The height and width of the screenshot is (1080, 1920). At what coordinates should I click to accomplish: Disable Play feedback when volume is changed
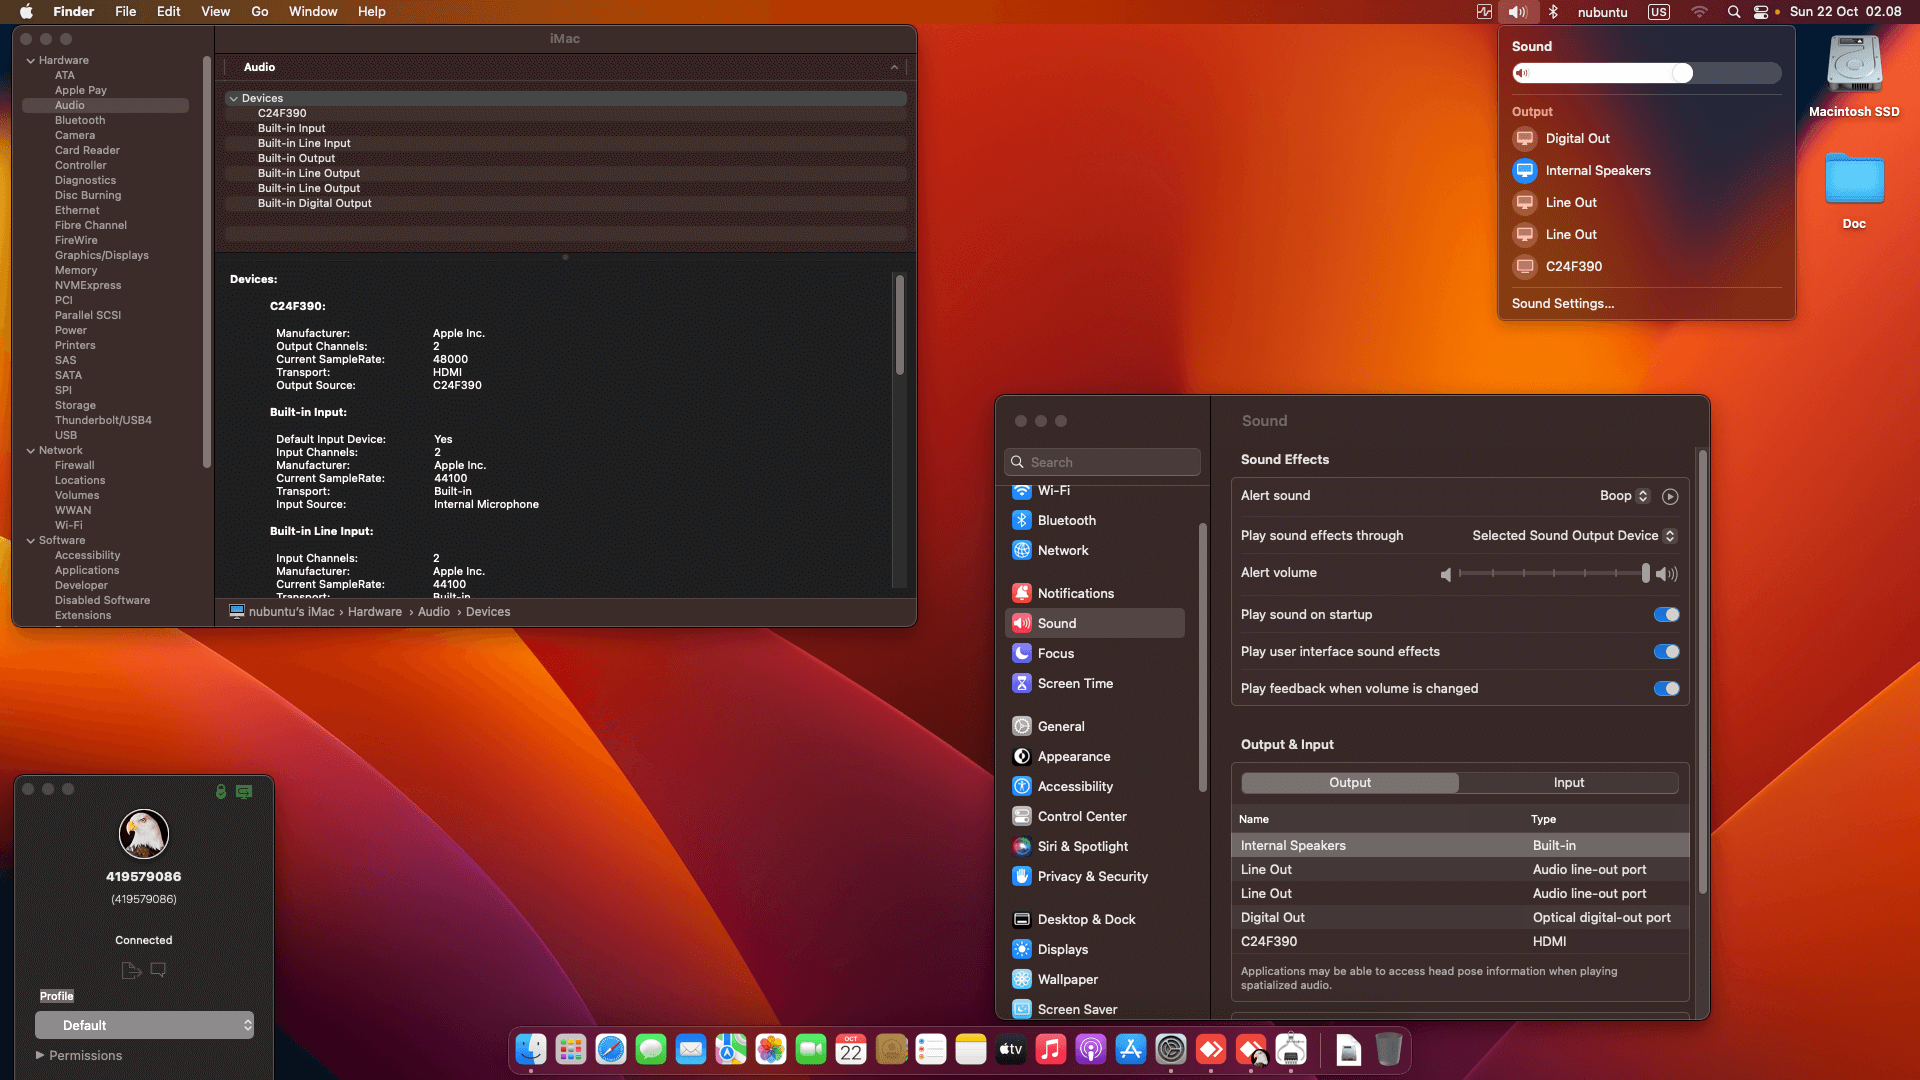[x=1666, y=689]
